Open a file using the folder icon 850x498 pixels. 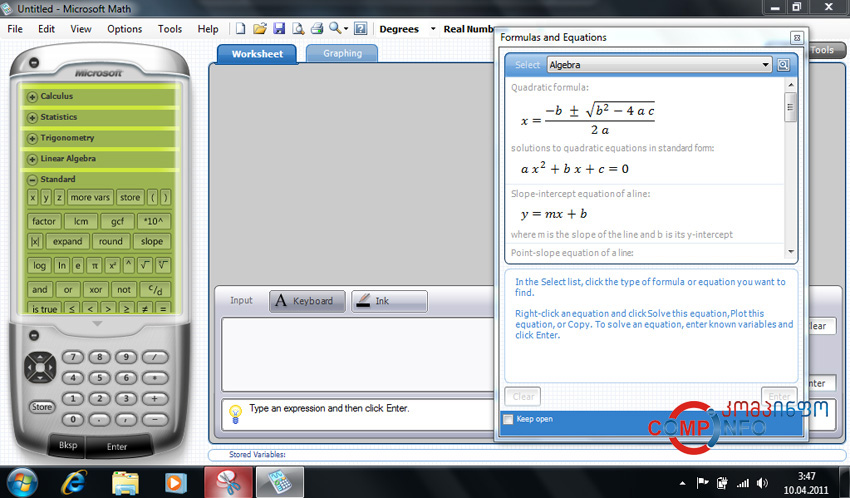(260, 29)
